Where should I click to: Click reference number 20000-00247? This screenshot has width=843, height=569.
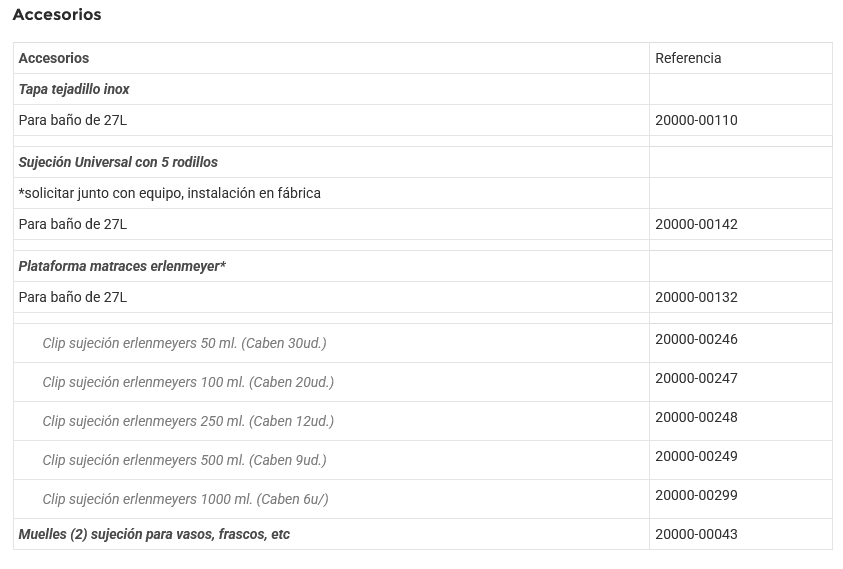pyautogui.click(x=696, y=378)
